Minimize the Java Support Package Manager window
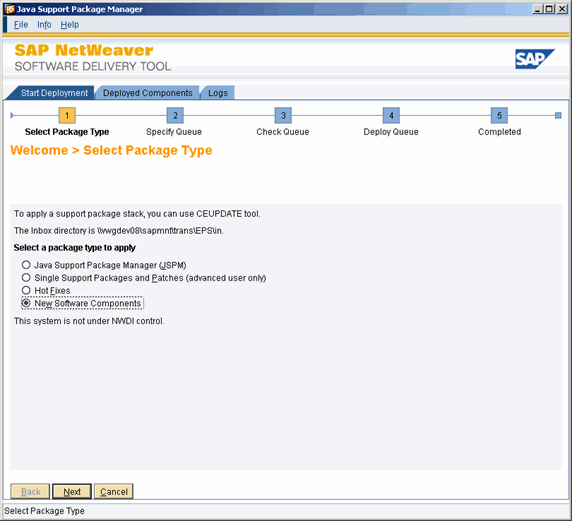Image resolution: width=572 pixels, height=521 pixels. [x=537, y=9]
